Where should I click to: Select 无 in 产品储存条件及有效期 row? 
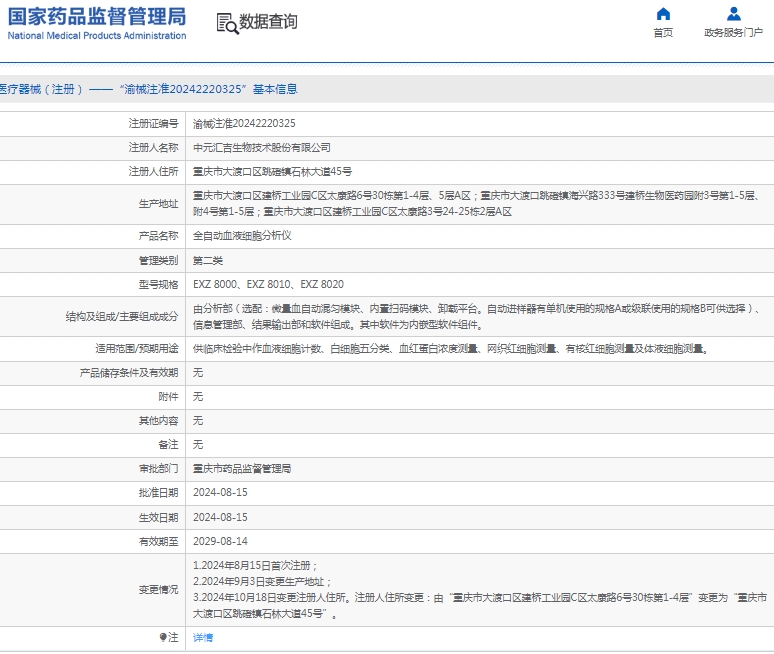(x=198, y=373)
